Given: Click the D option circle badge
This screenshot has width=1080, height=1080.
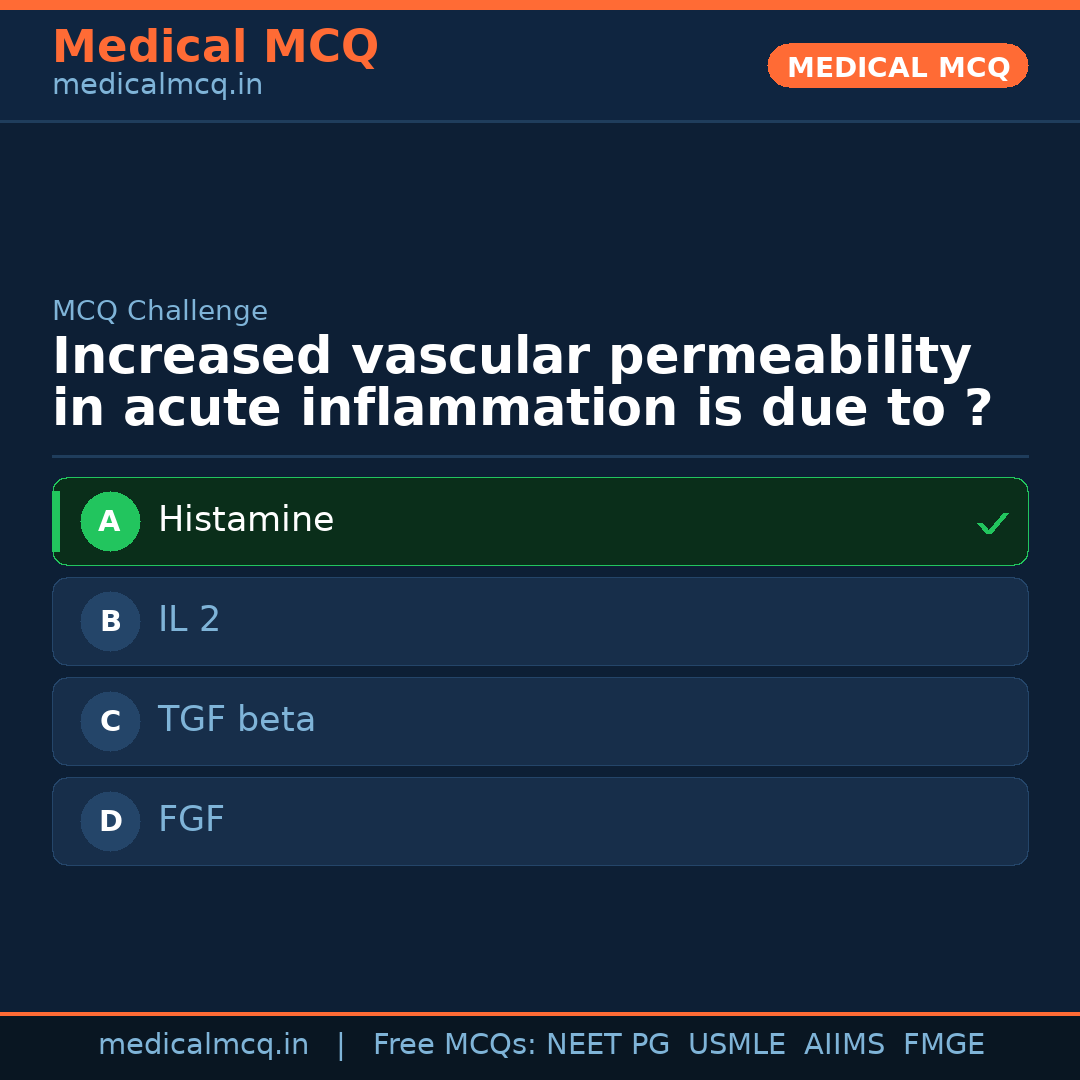Looking at the screenshot, I should pyautogui.click(x=110, y=821).
